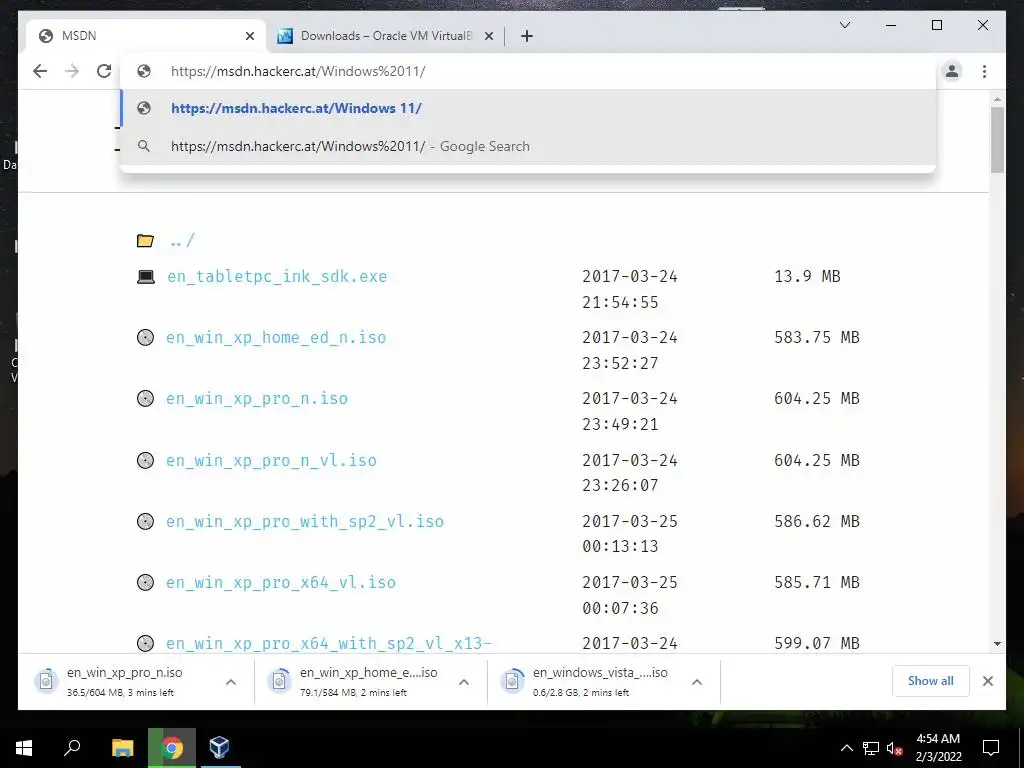1024x768 pixels.
Task: Open en_win_xp_pro_with_sp2_vl.iso link
Action: click(x=304, y=521)
